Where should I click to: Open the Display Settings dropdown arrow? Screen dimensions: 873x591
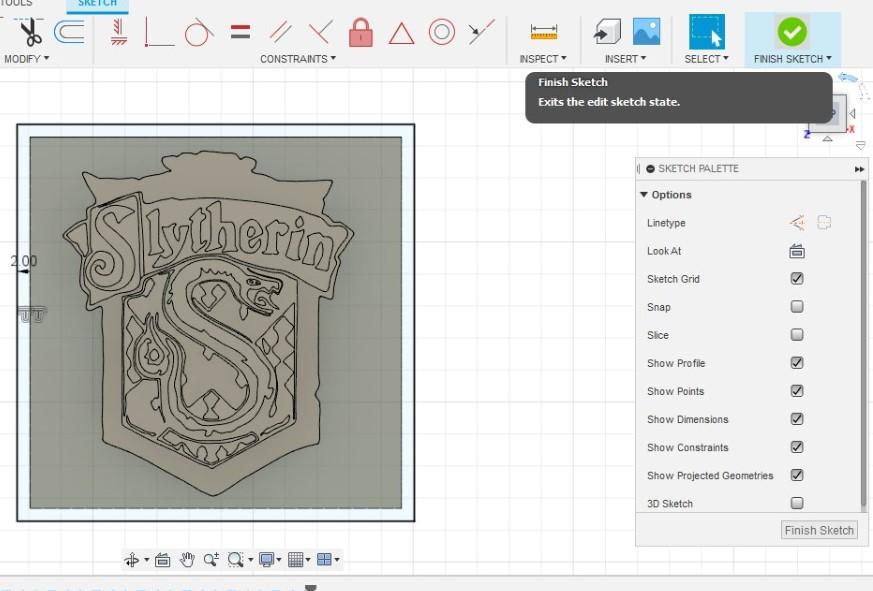click(279, 559)
